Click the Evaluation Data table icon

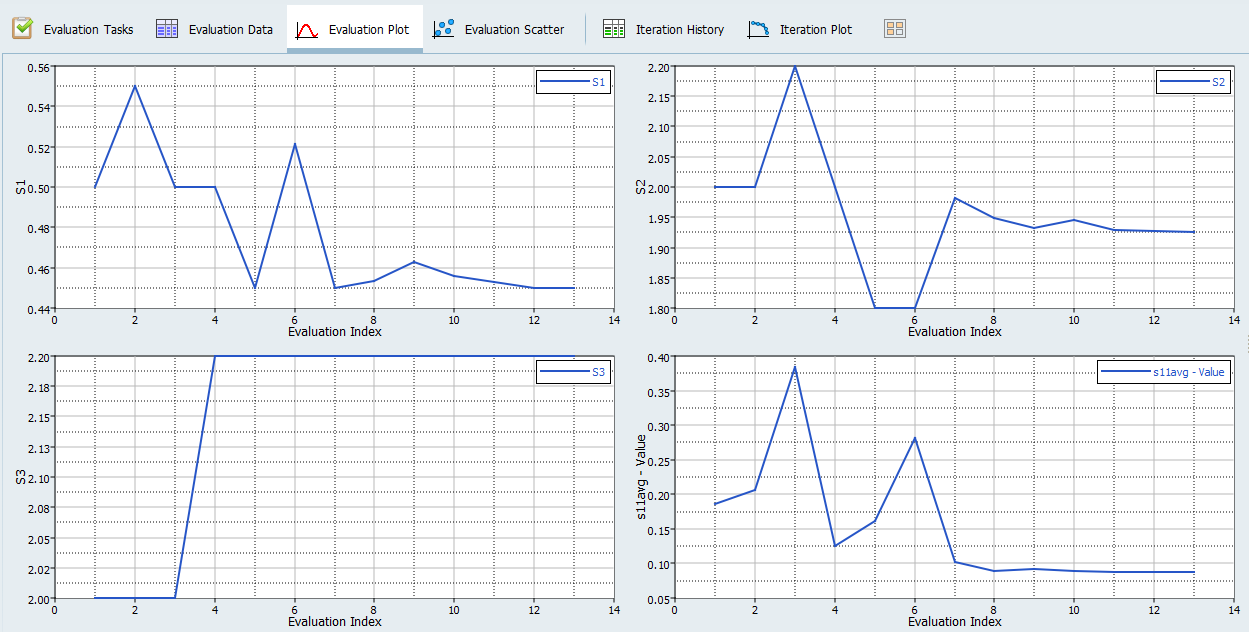(165, 28)
